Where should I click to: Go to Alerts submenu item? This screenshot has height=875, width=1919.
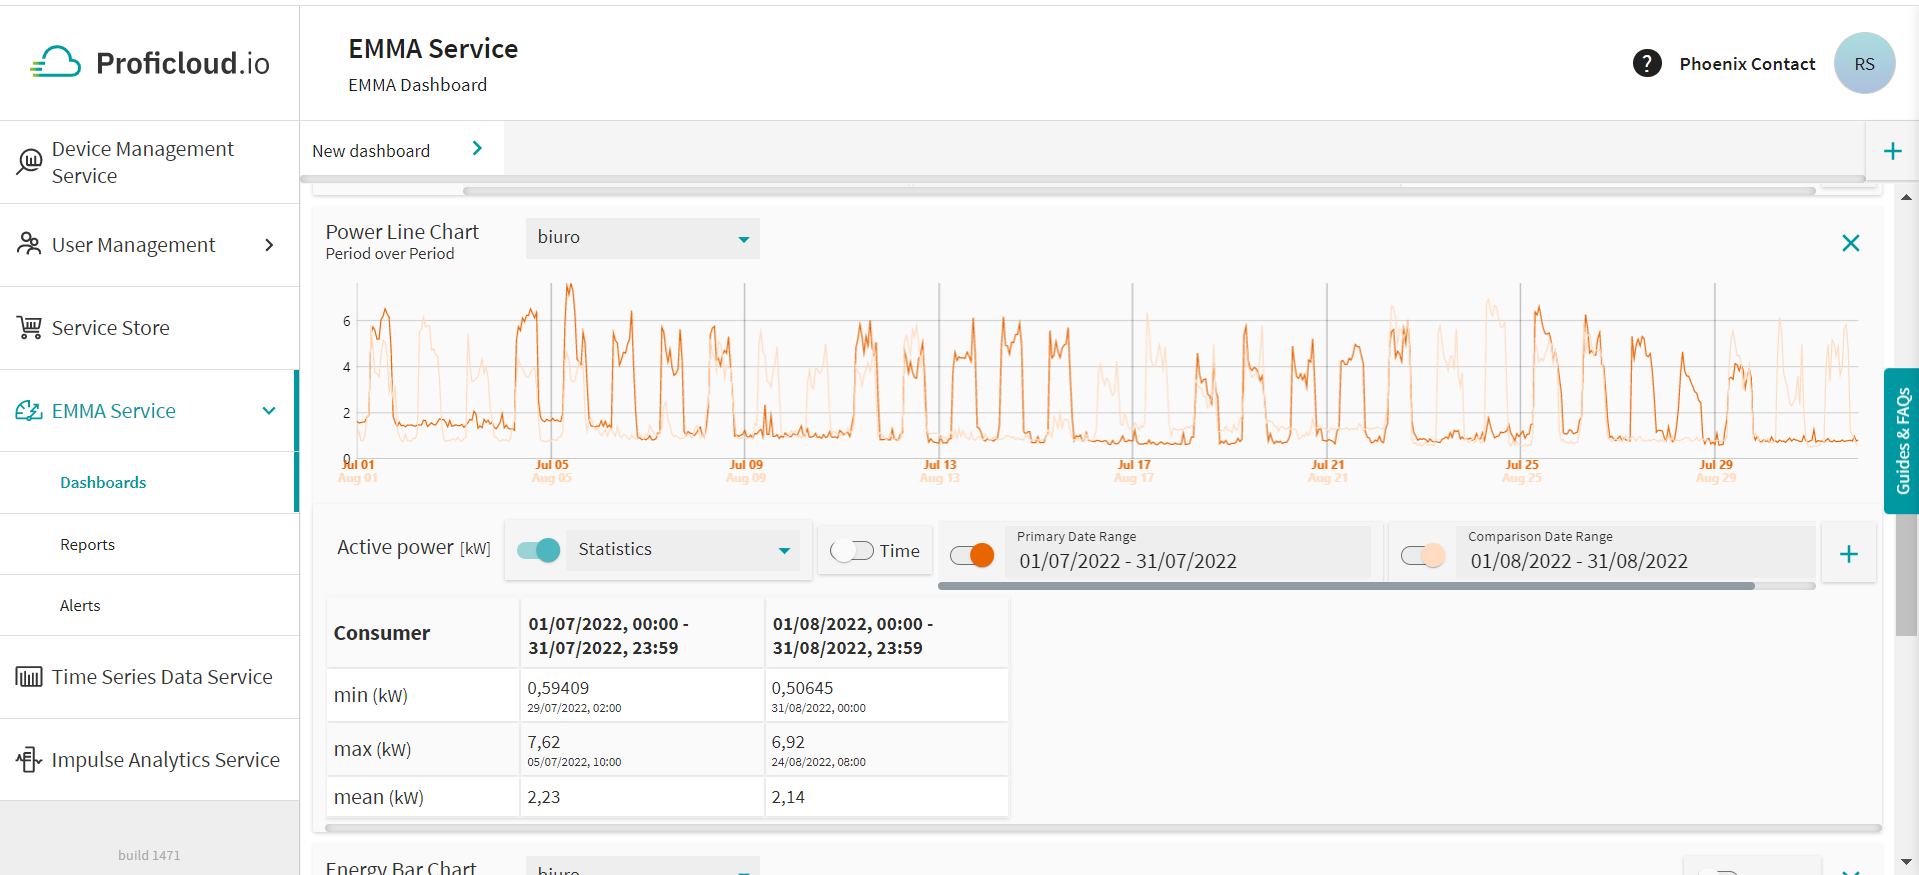pos(149,605)
